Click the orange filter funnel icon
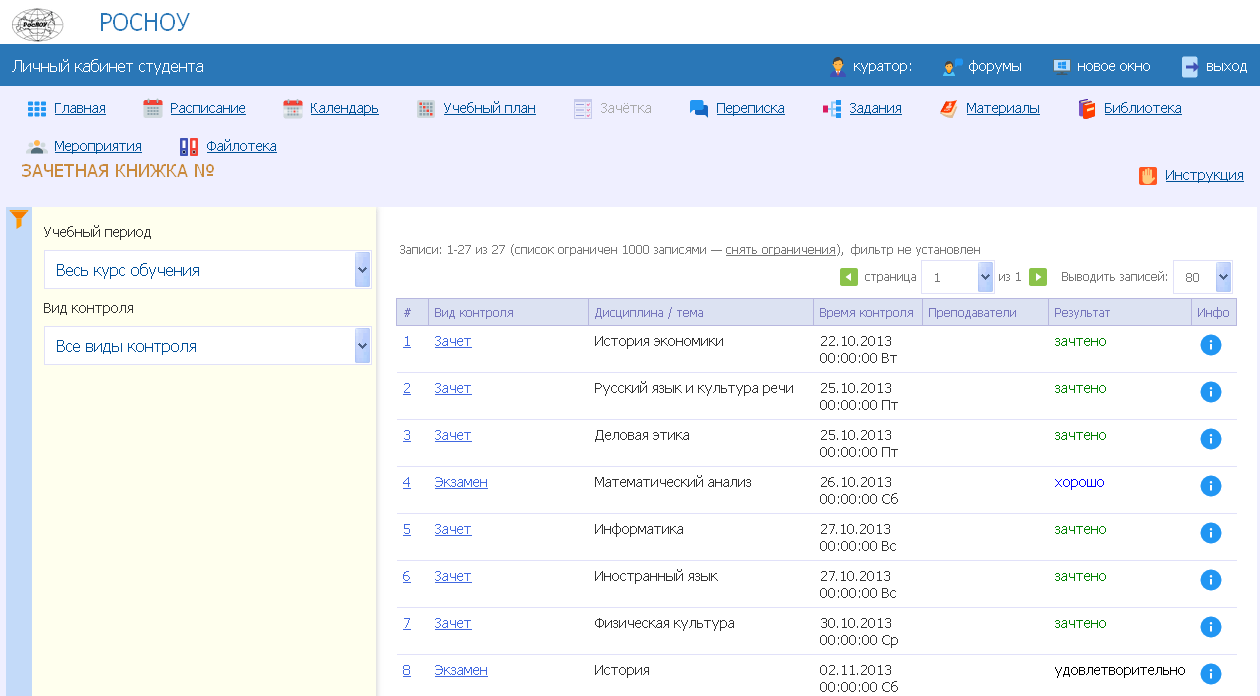 [x=18, y=219]
